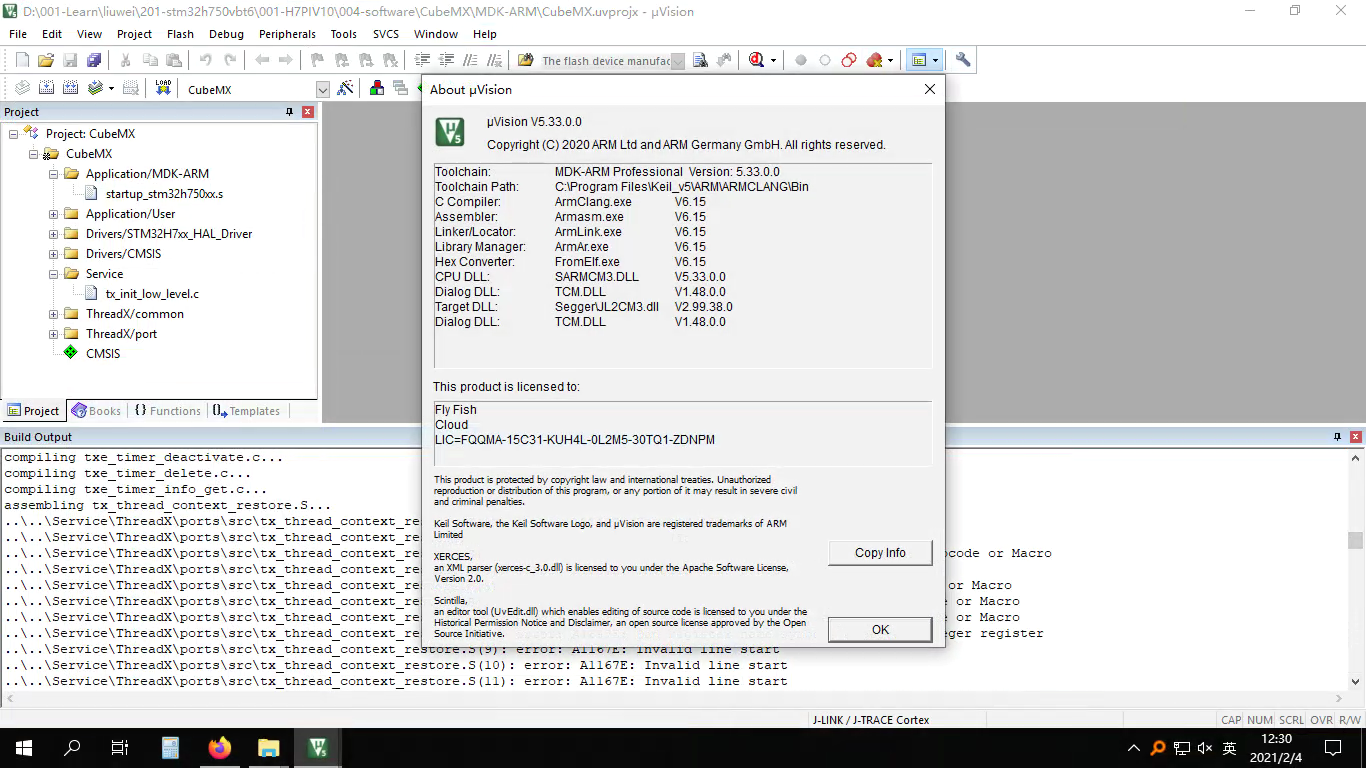1366x768 pixels.
Task: Click the Build Output horizontal scrollbar right arrow
Action: tap(1340, 699)
